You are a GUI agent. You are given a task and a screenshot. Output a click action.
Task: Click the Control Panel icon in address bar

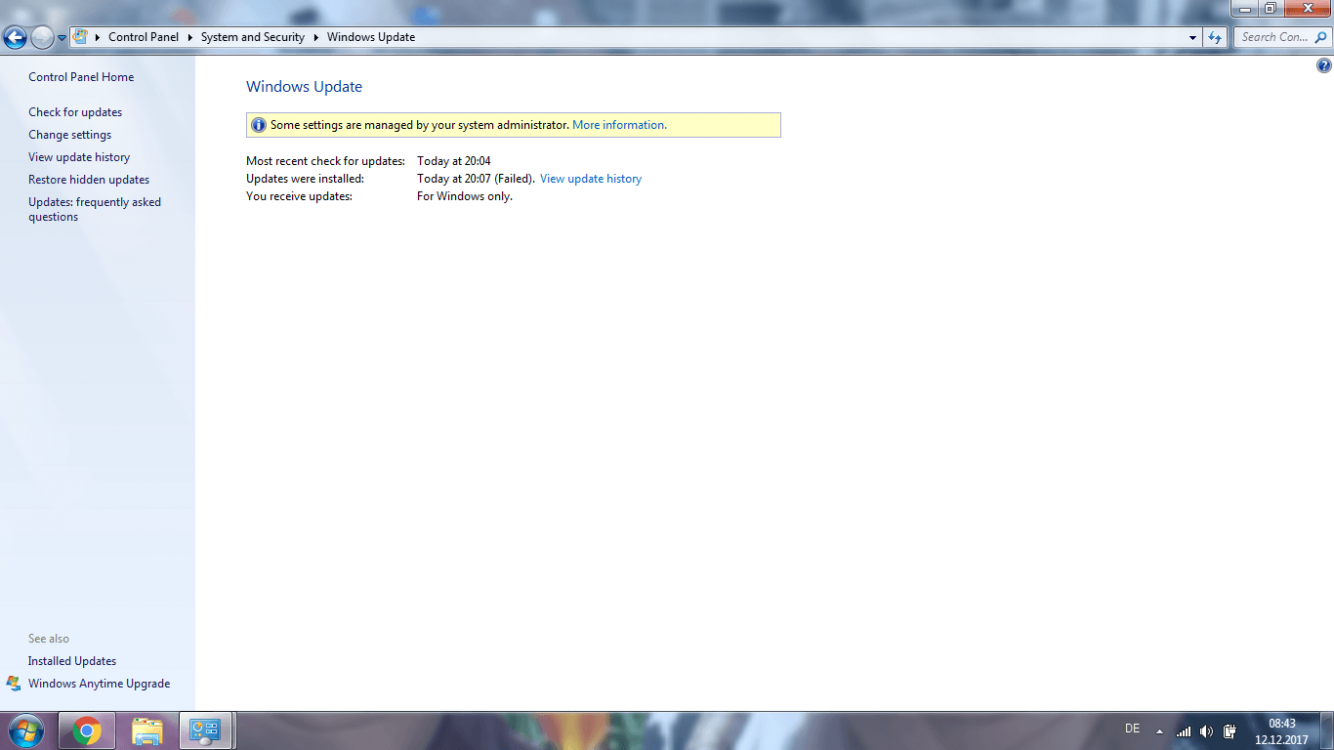pos(80,37)
